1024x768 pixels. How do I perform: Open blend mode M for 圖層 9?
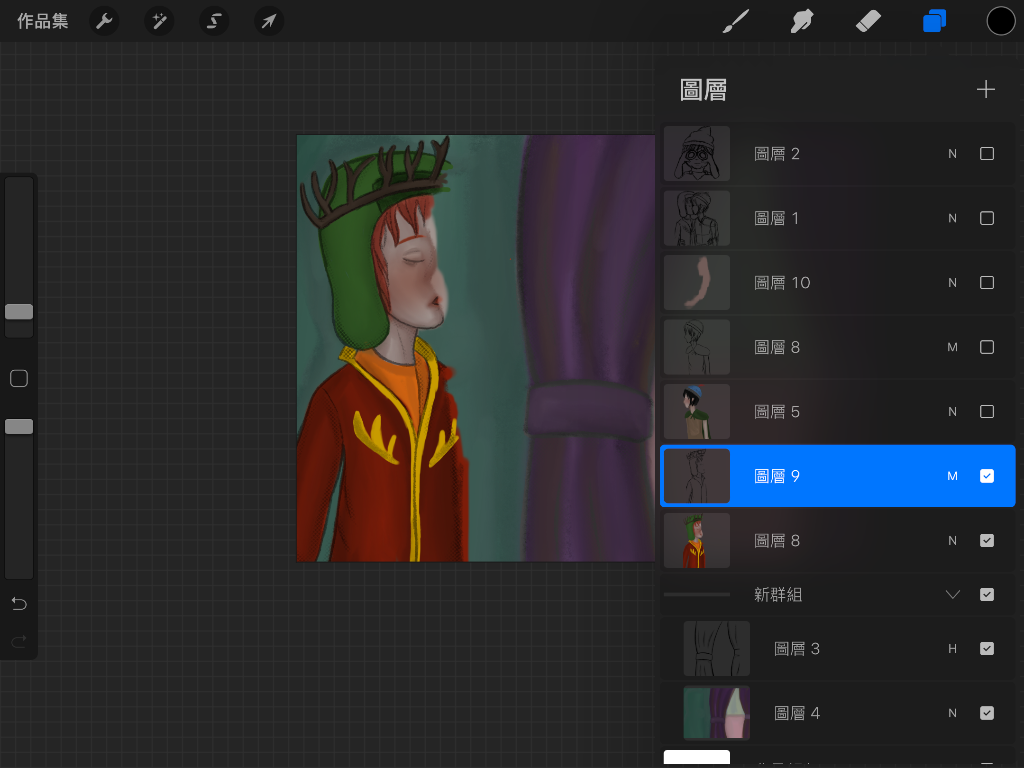952,476
